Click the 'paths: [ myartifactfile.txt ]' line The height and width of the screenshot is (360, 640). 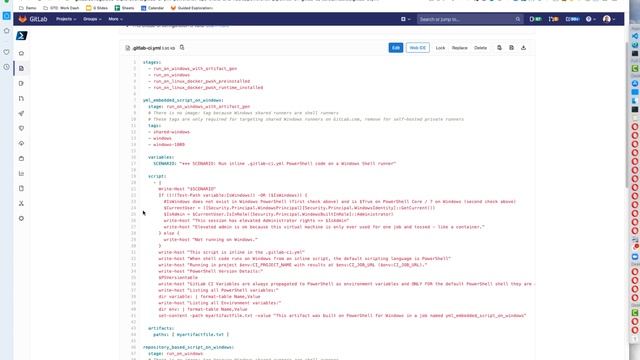(191, 335)
